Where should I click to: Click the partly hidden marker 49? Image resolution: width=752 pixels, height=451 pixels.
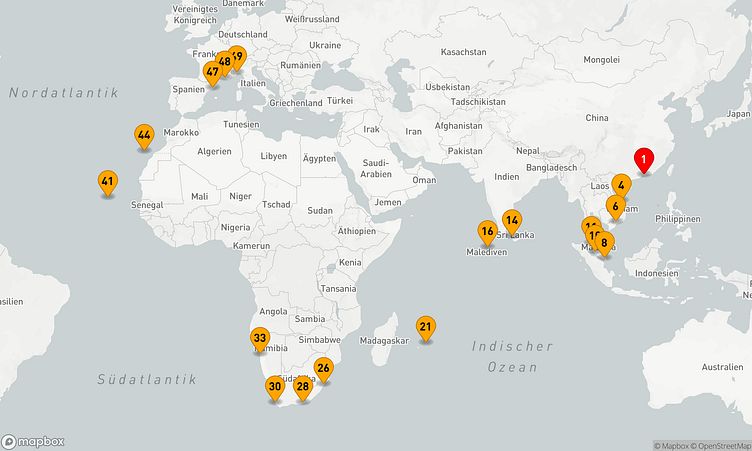[x=238, y=55]
